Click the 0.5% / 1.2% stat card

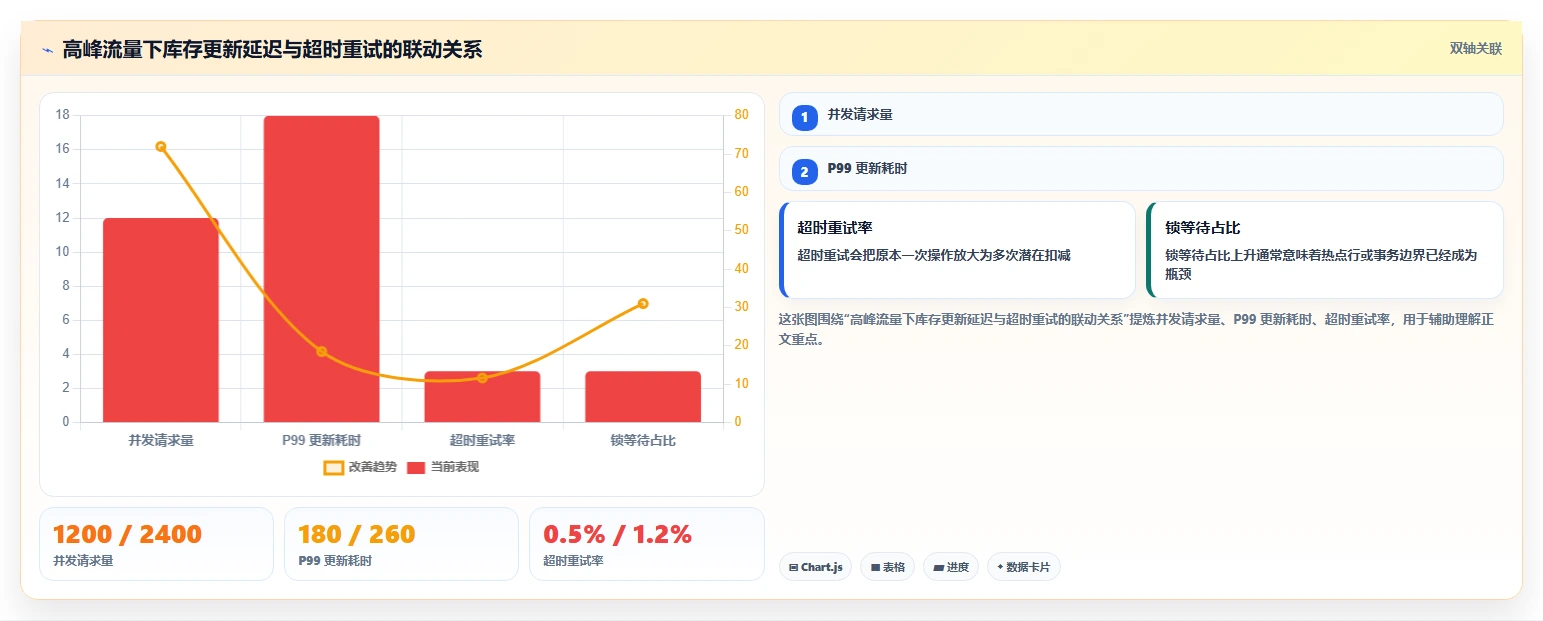coord(646,544)
